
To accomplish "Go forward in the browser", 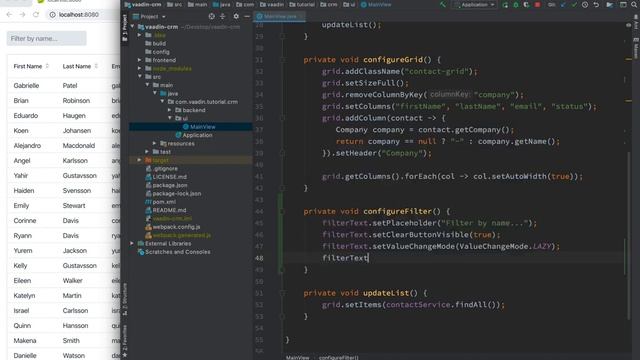I will (x=22, y=14).
